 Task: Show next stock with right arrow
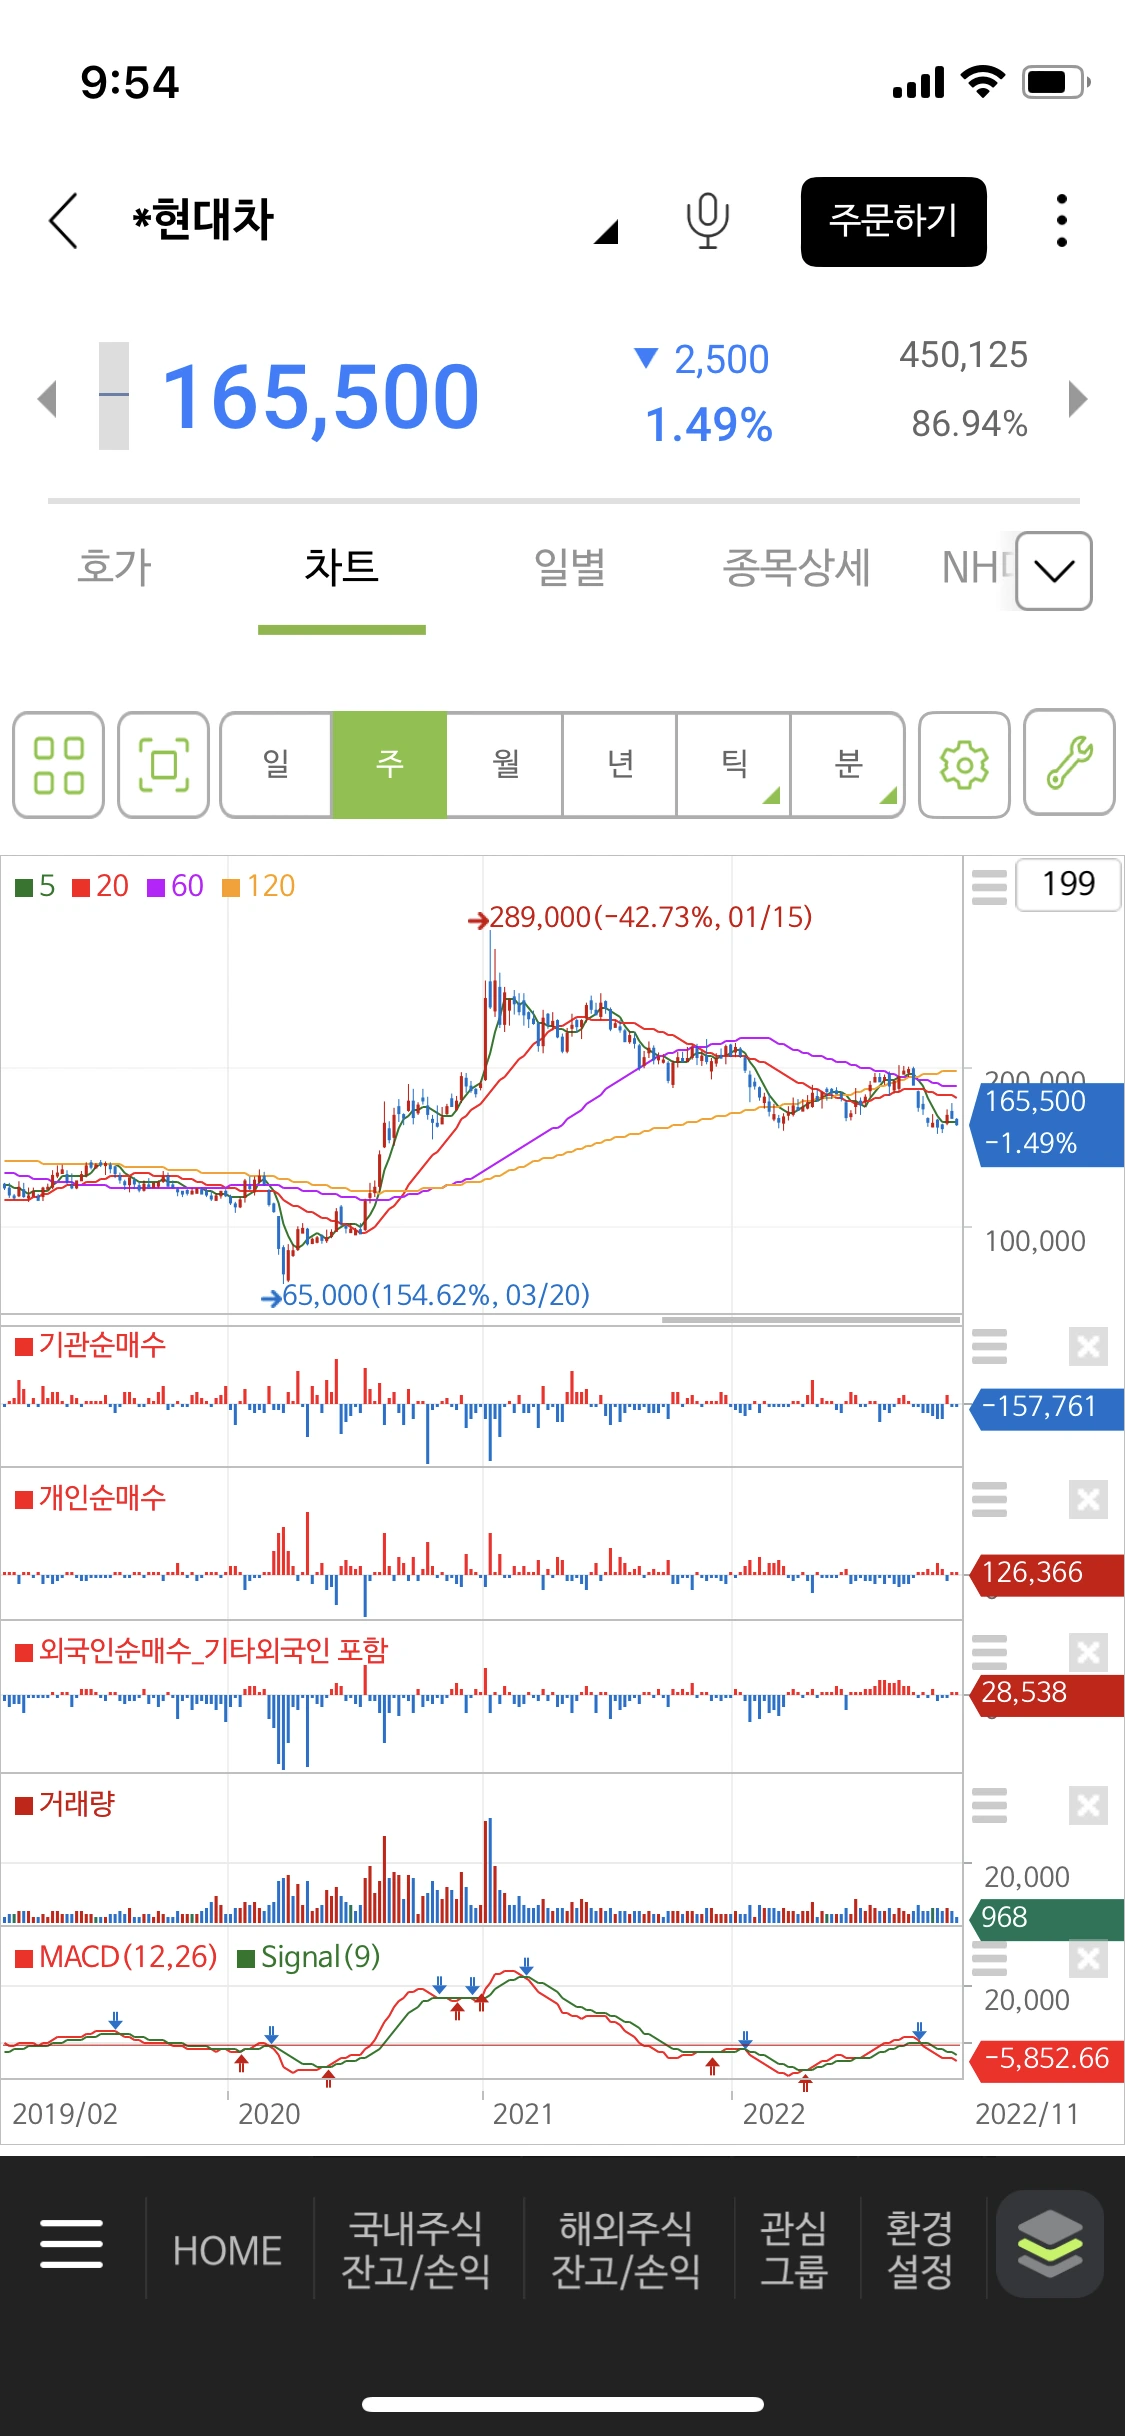coord(1077,398)
